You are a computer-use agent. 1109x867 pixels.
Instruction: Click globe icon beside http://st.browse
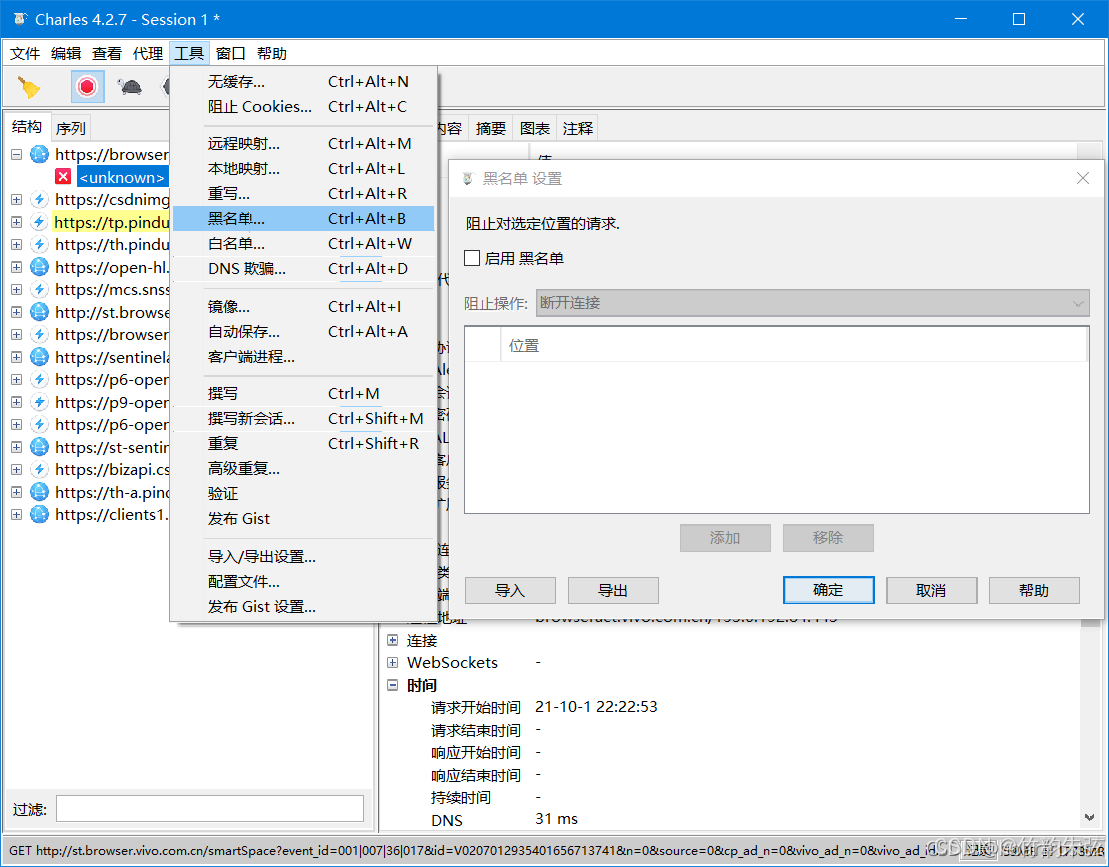click(40, 312)
